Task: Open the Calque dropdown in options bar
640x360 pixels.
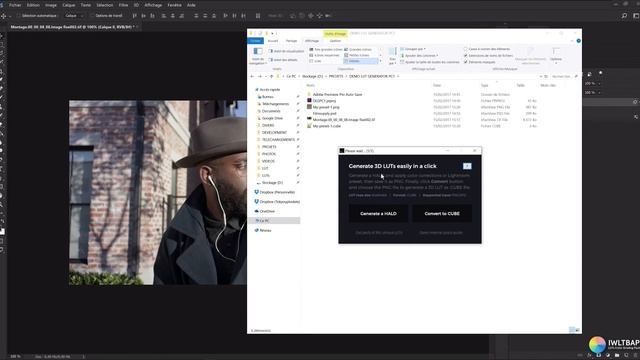Action: (74, 16)
